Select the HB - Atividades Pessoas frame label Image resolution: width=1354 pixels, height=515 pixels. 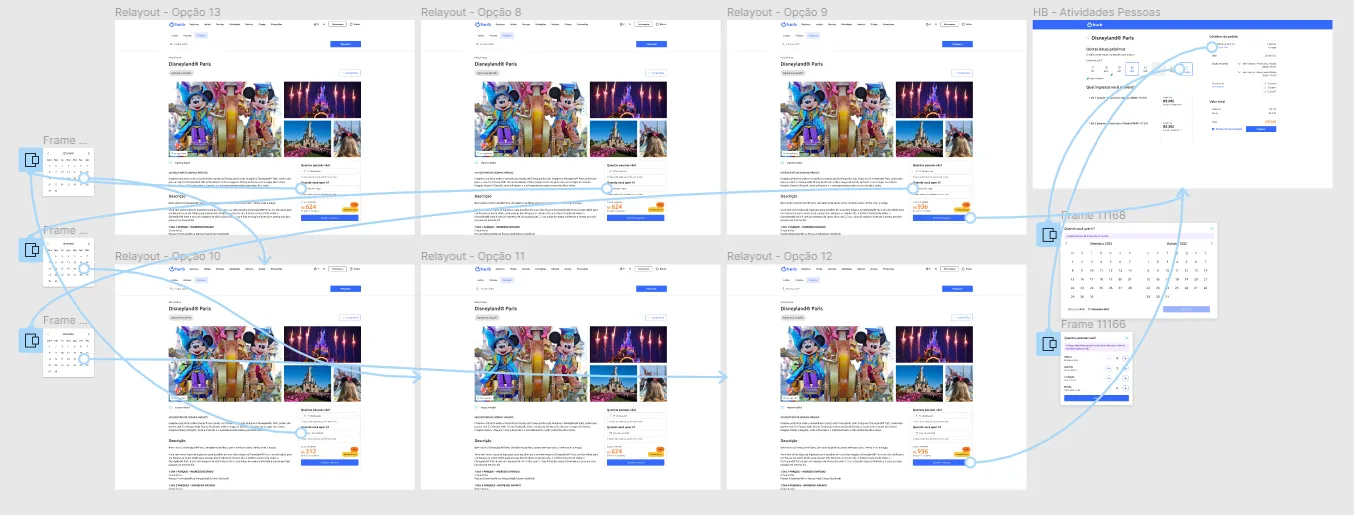1097,12
